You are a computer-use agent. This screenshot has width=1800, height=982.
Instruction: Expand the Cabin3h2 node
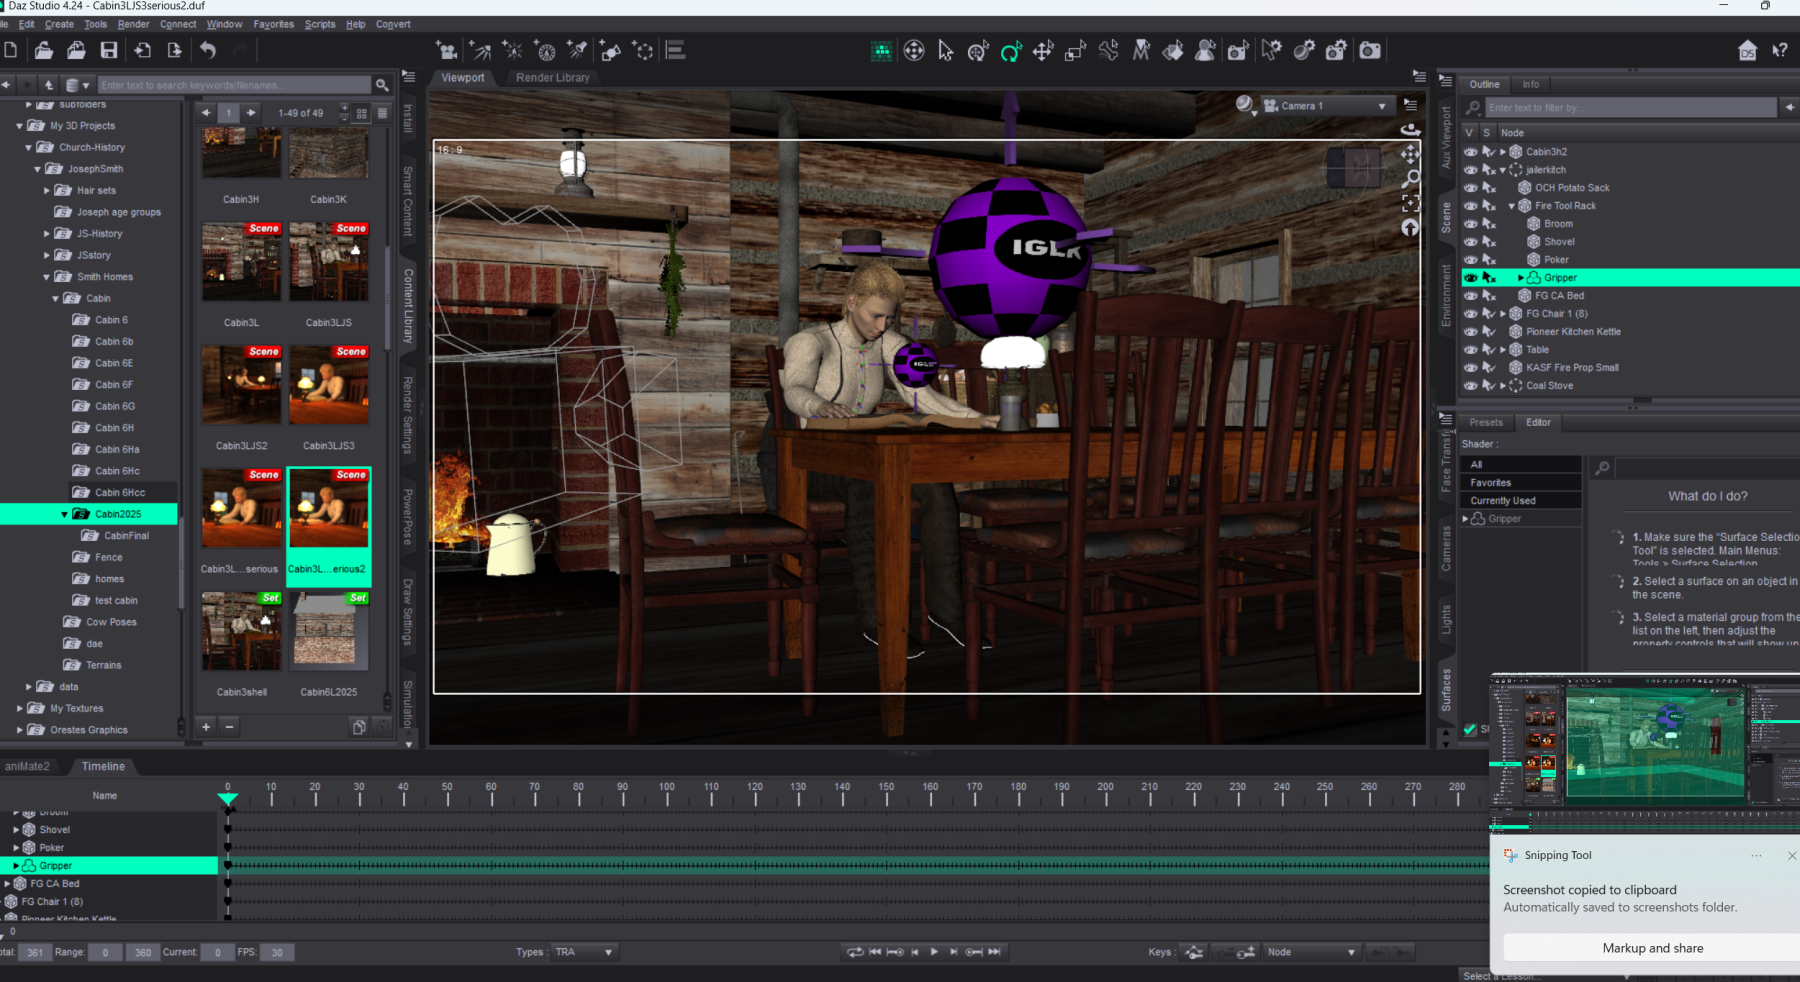click(x=1502, y=152)
